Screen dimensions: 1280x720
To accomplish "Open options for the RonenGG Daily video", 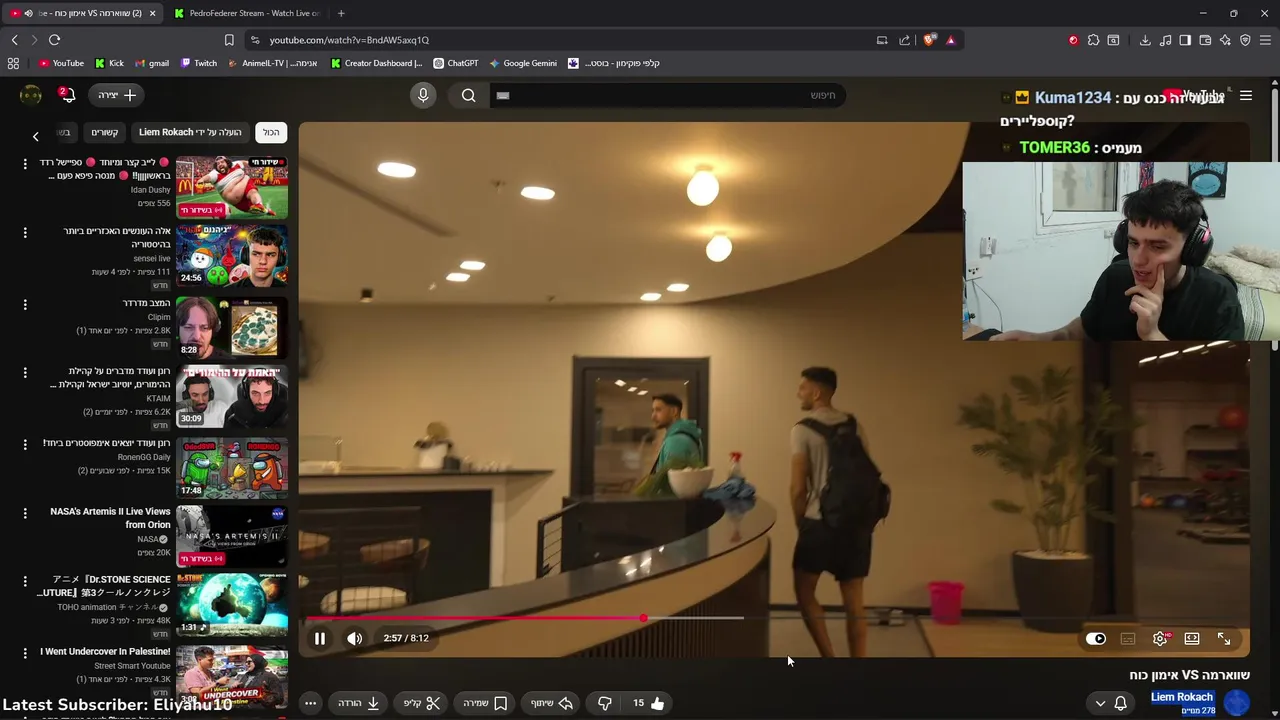I will tap(25, 444).
